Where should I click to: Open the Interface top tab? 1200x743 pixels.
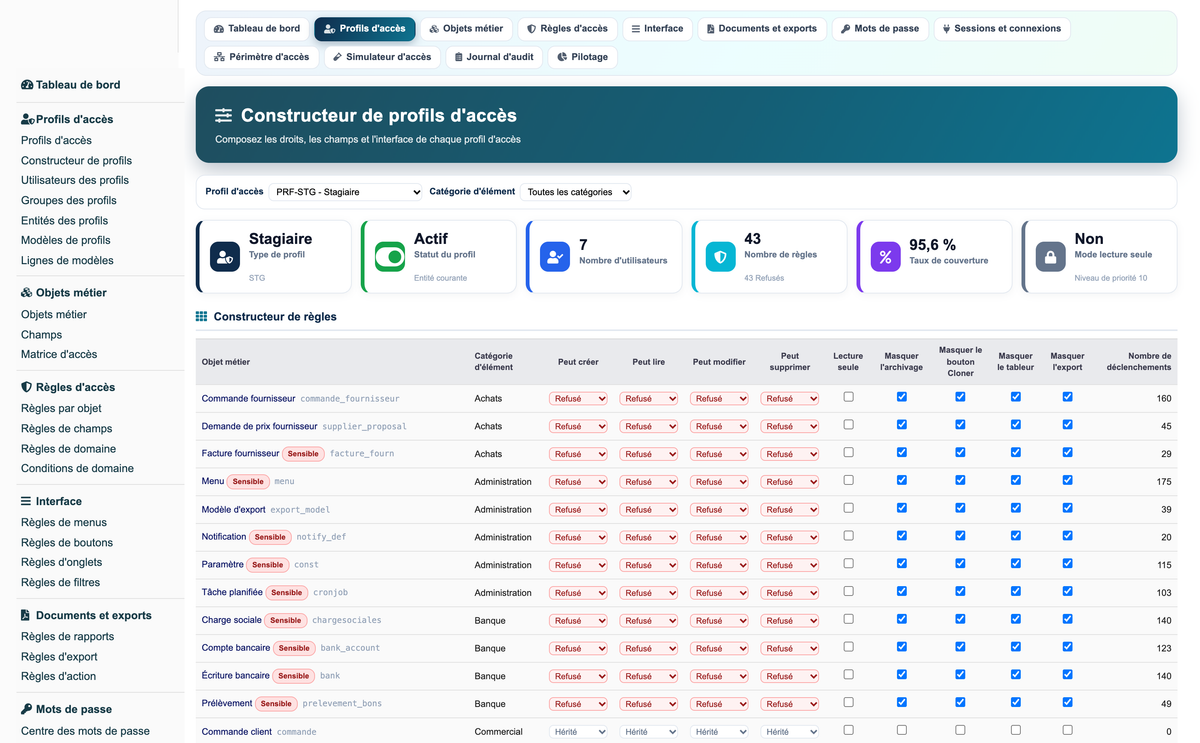coord(657,29)
